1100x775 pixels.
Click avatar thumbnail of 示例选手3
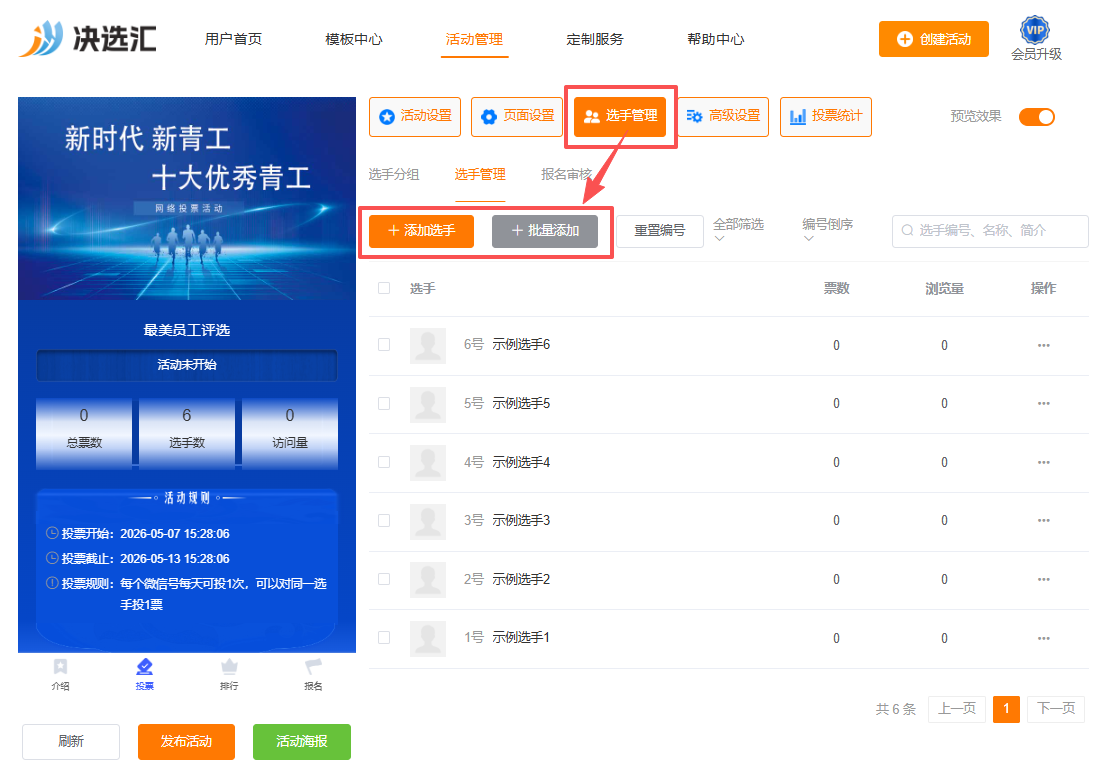pos(428,522)
